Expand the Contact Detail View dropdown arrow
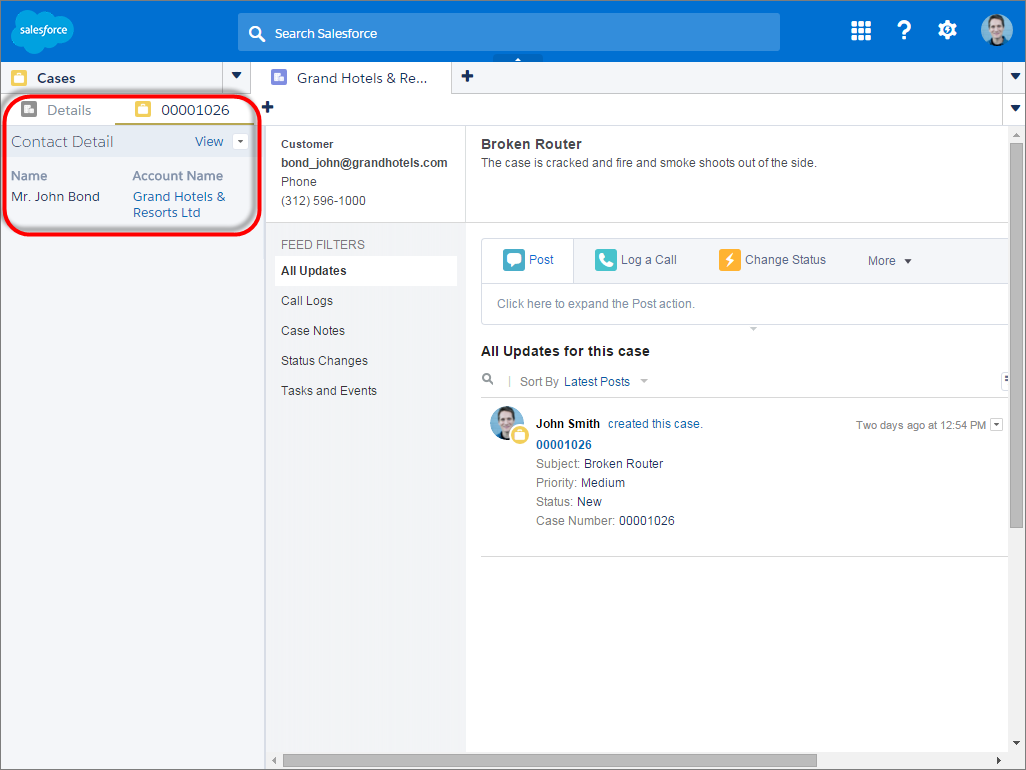 pos(240,141)
